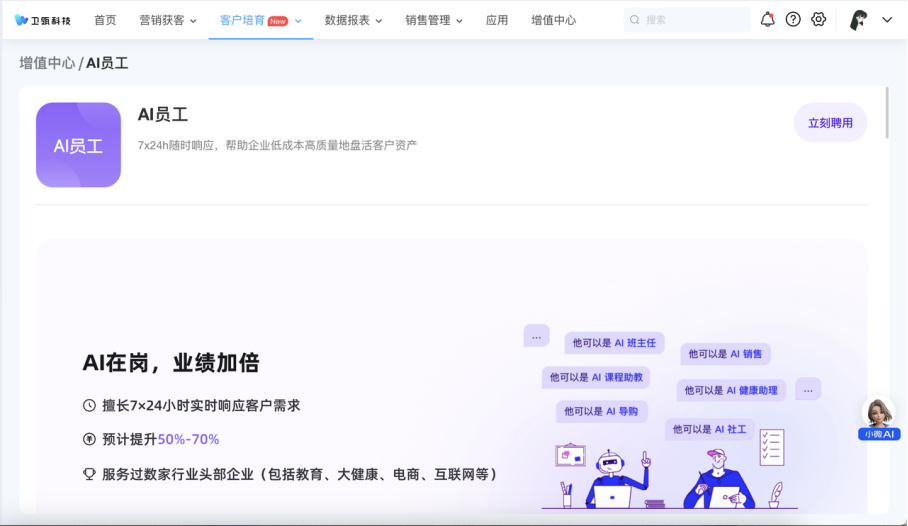Screen dimensions: 908x526
Task: Open the notifications bell
Action: [x=767, y=20]
